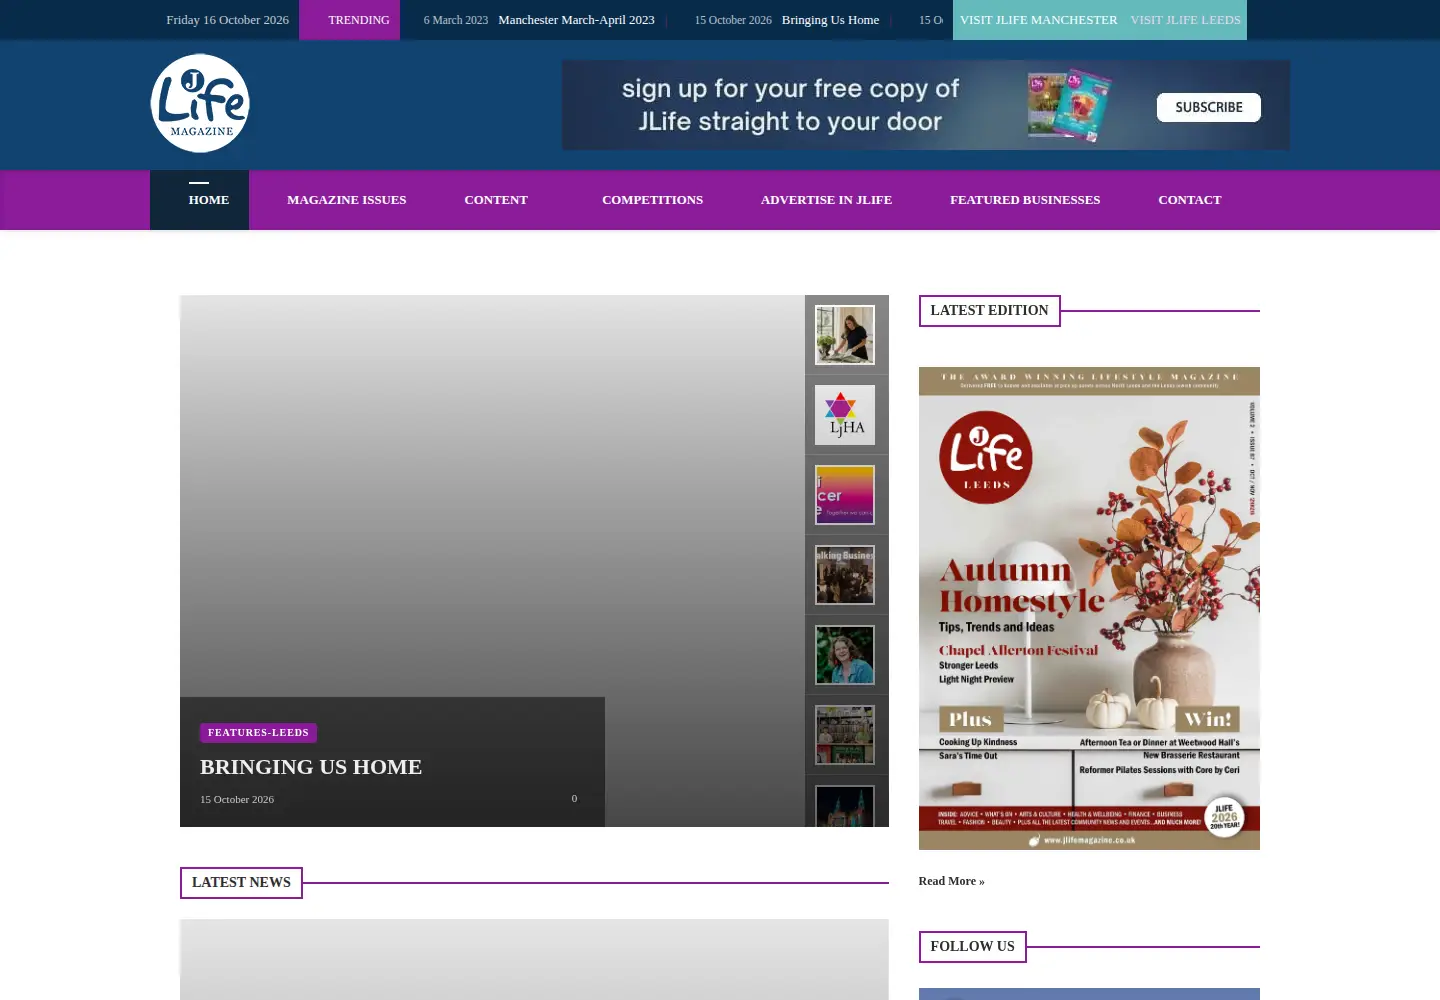Click the date Friday 16 October 2026
The height and width of the screenshot is (1000, 1440).
pos(228,20)
